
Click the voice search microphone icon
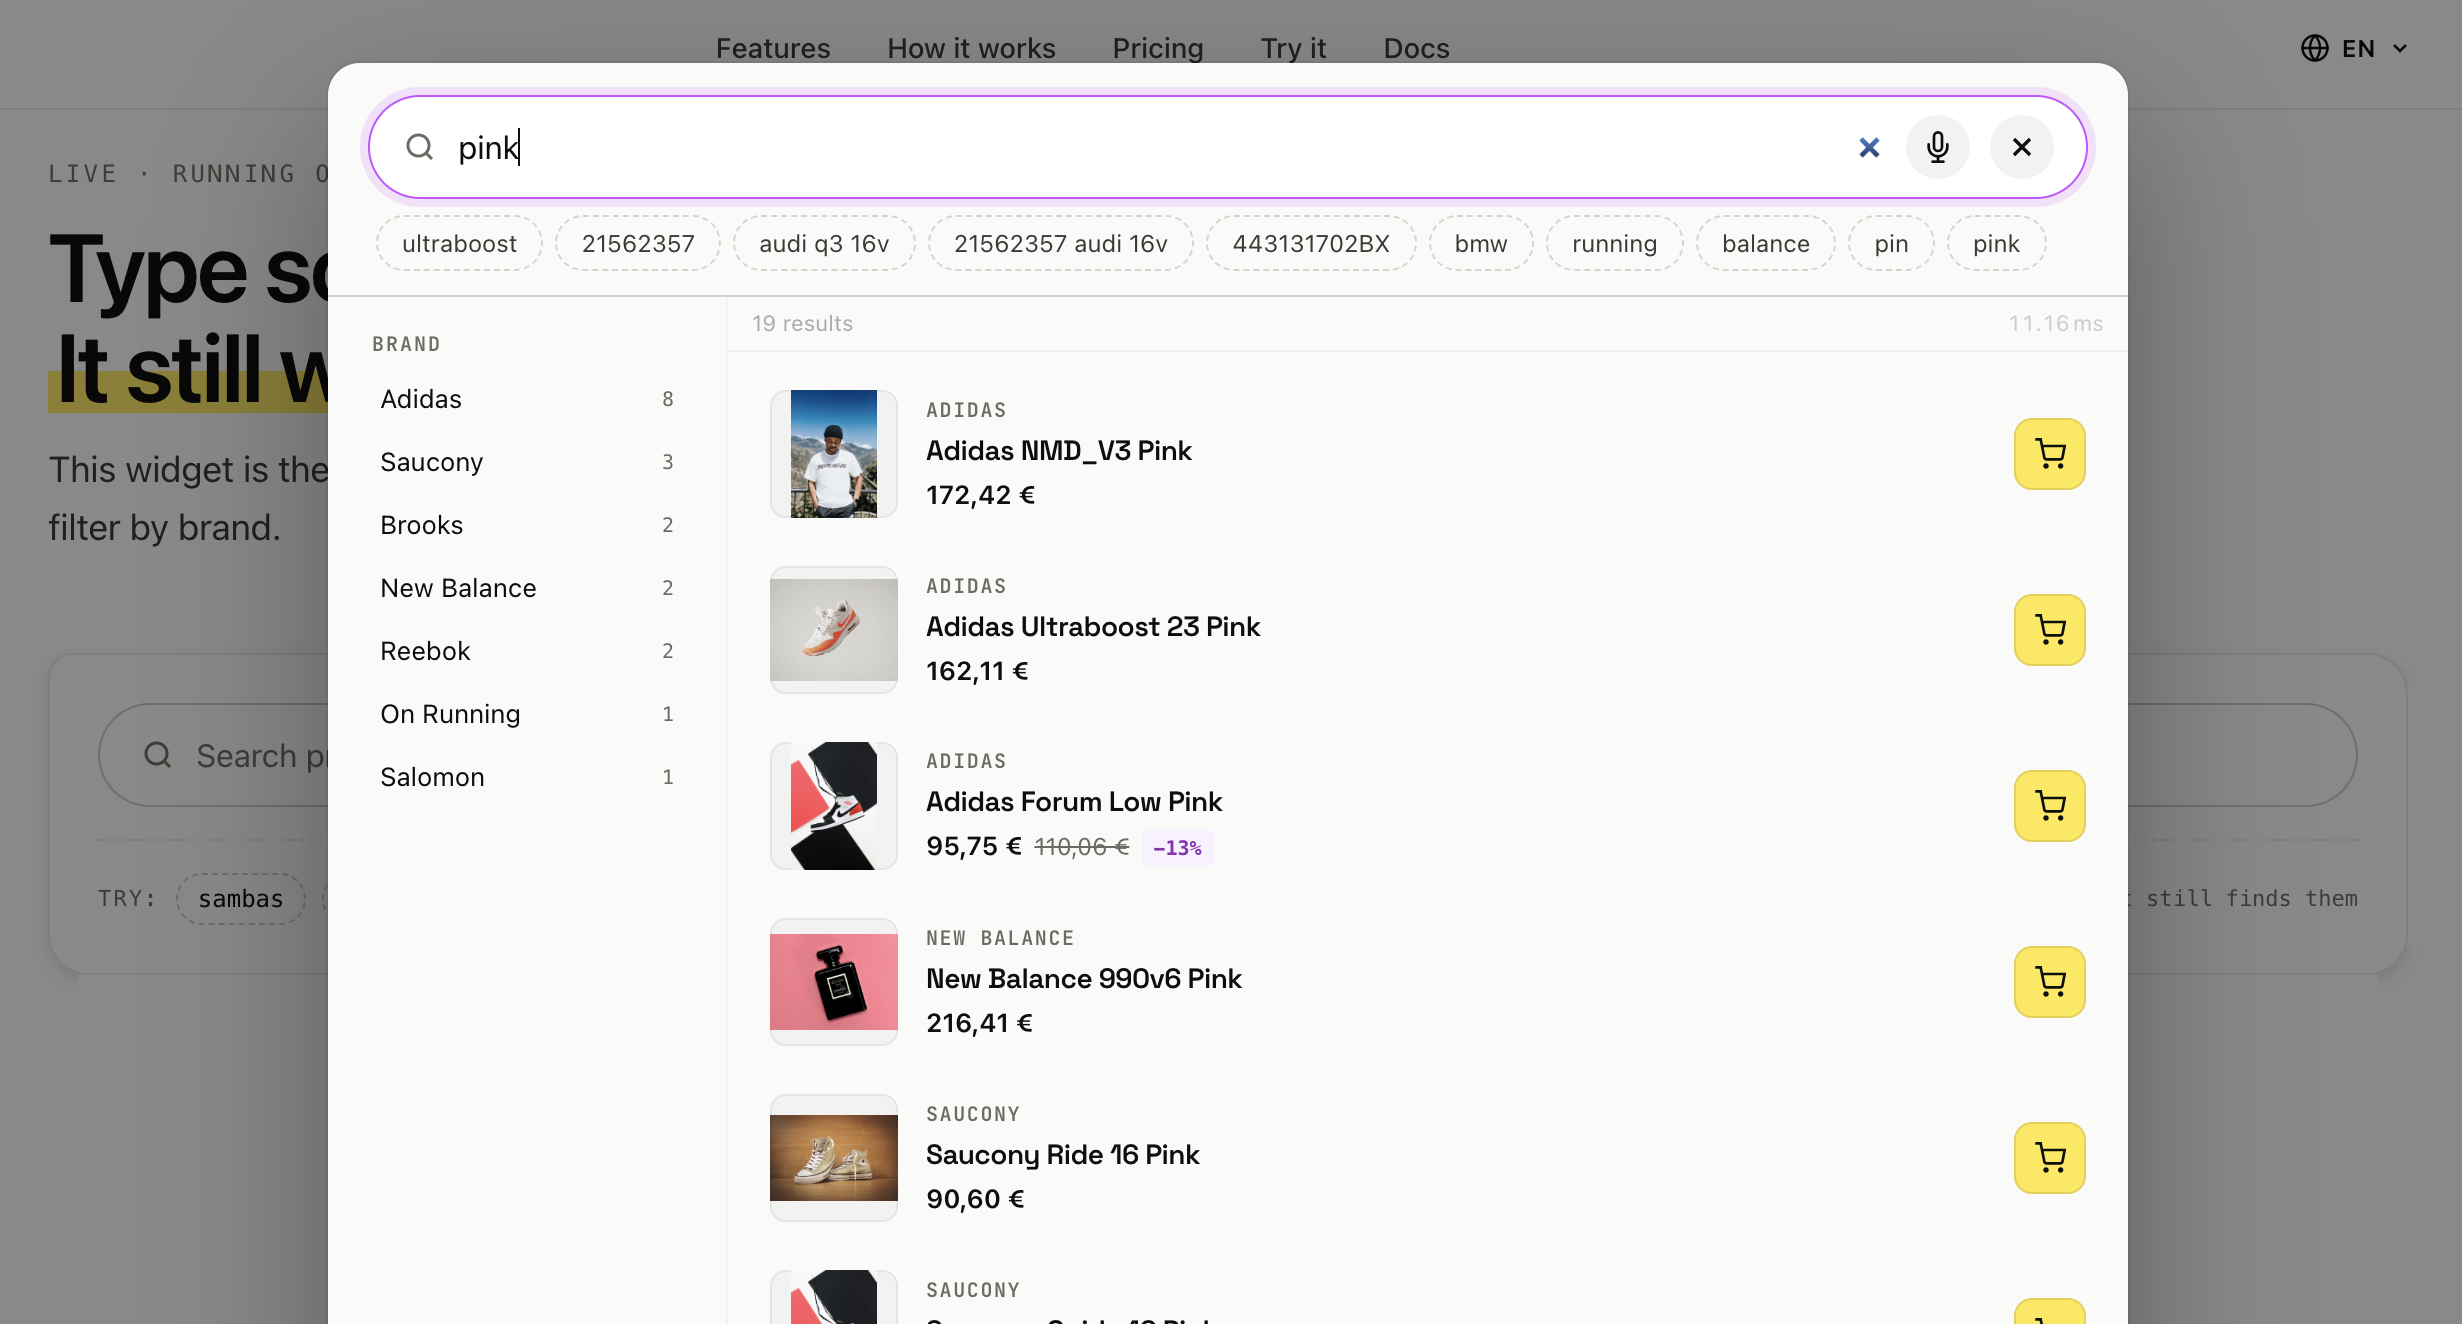coord(1938,147)
